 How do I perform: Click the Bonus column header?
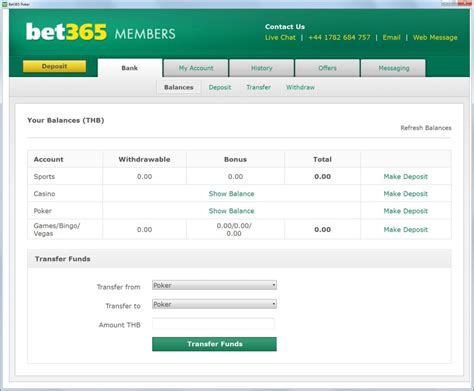coord(235,159)
